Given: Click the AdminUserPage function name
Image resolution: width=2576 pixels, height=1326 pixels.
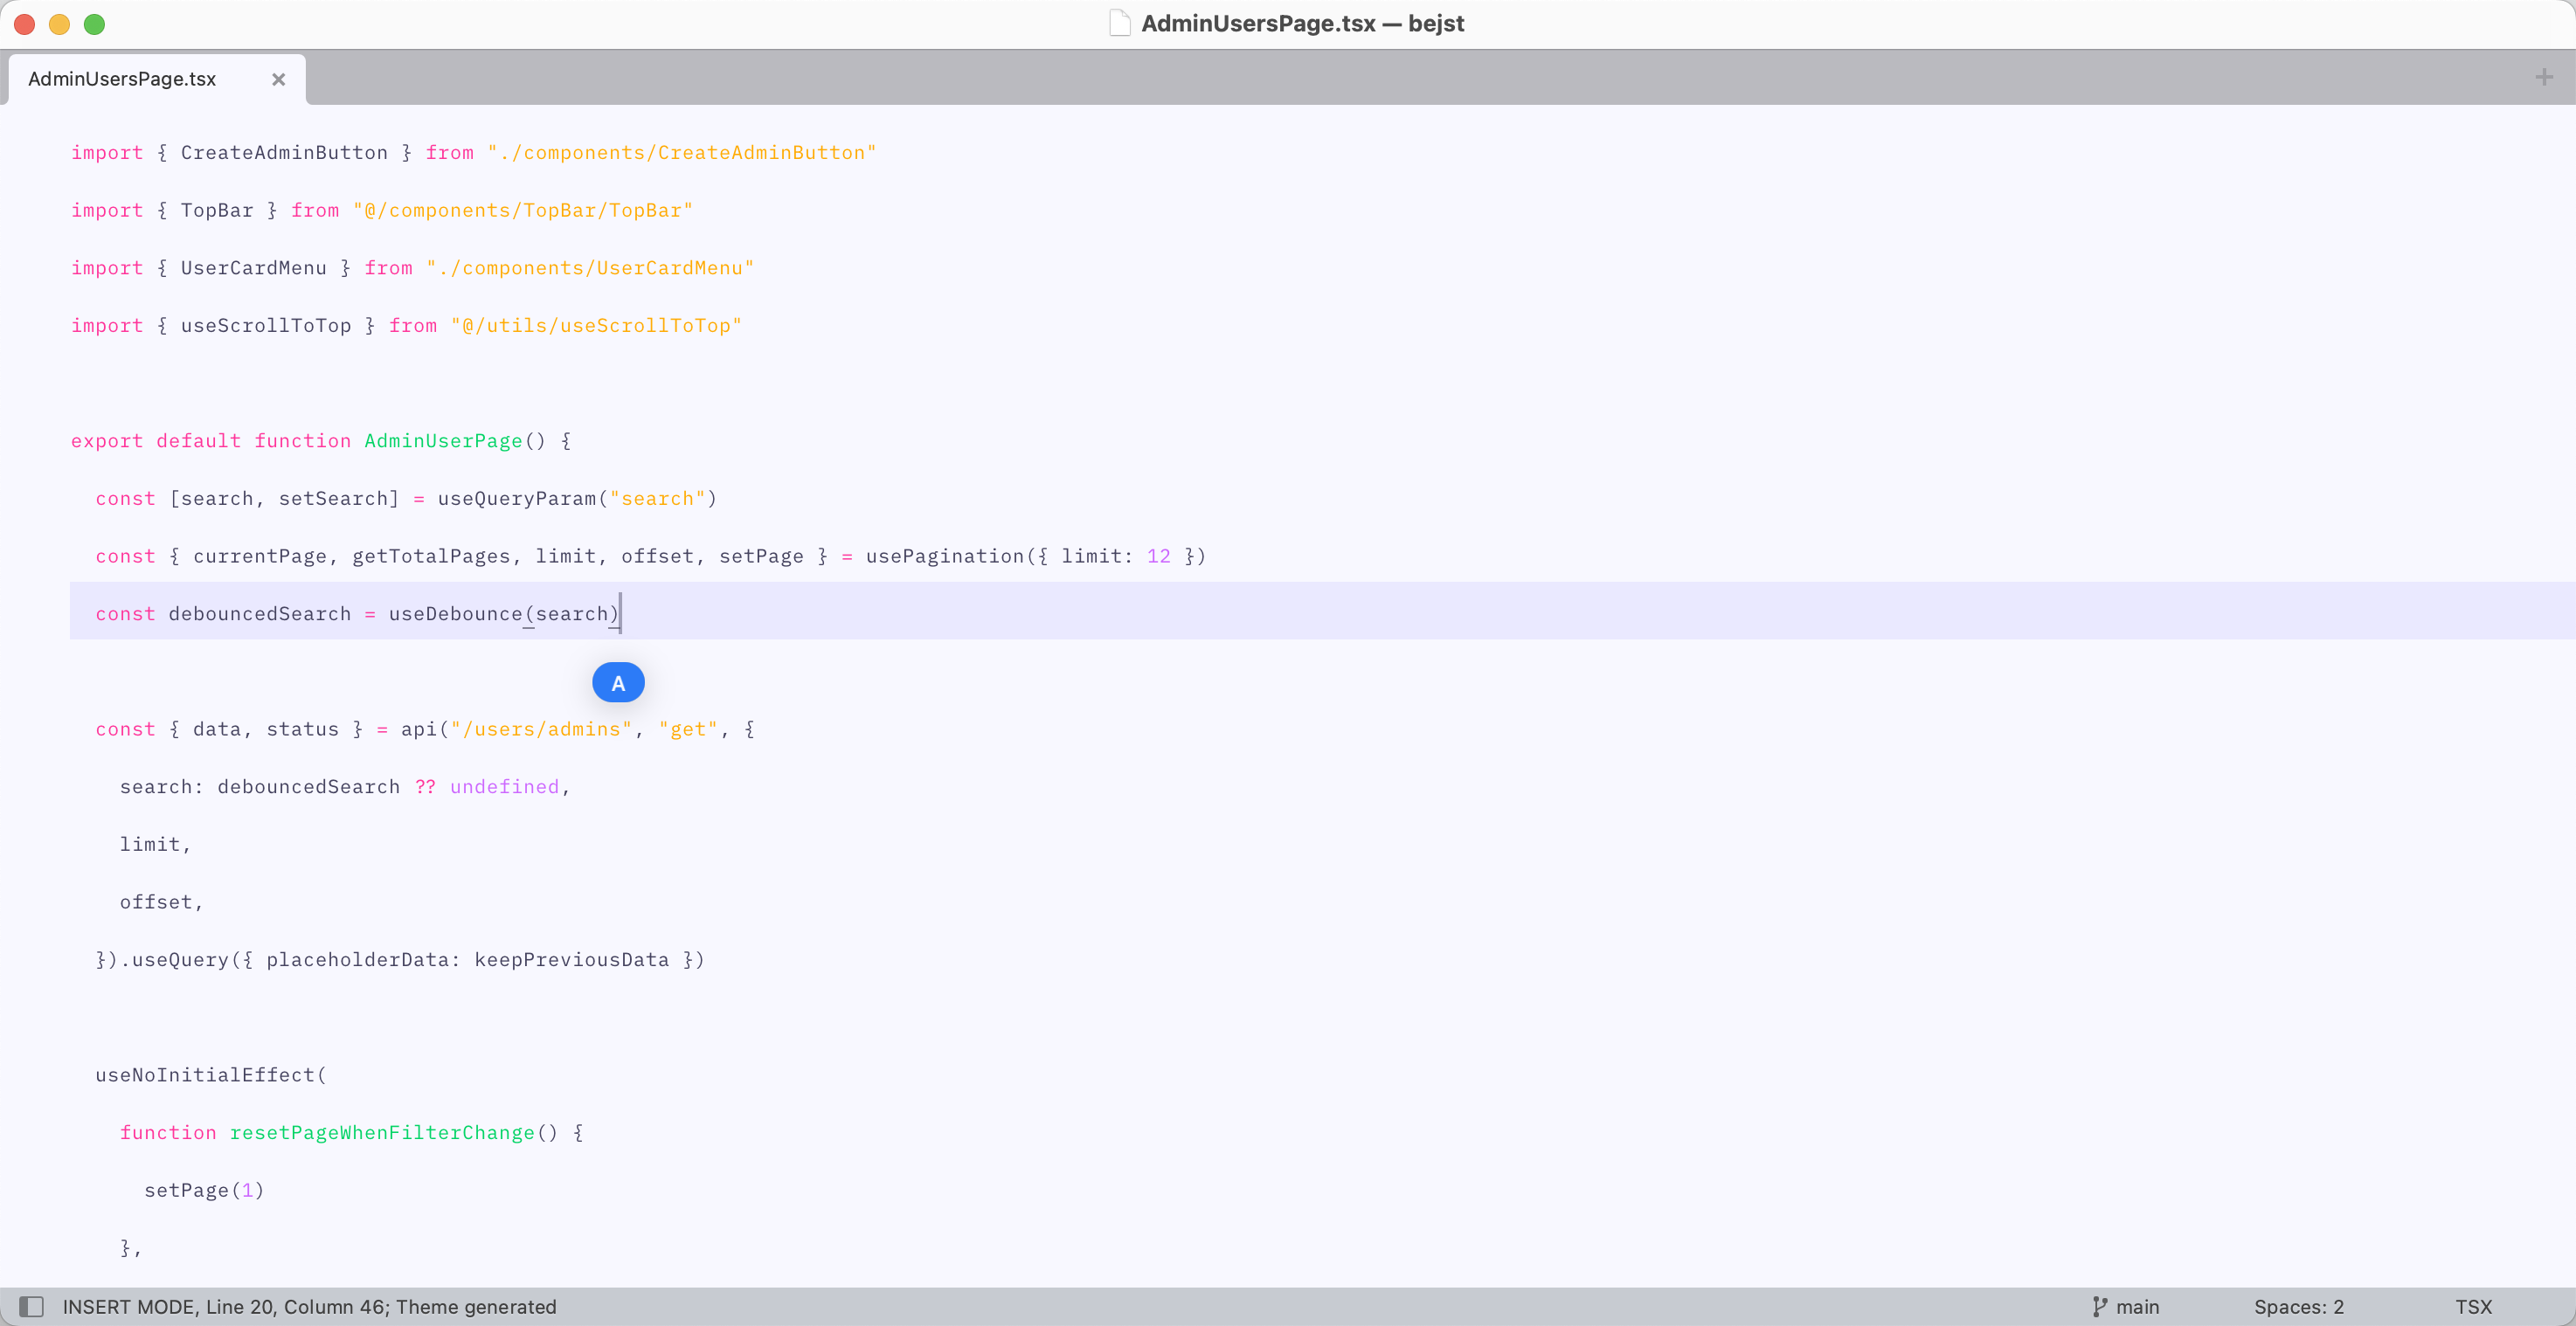Looking at the screenshot, I should 443,441.
